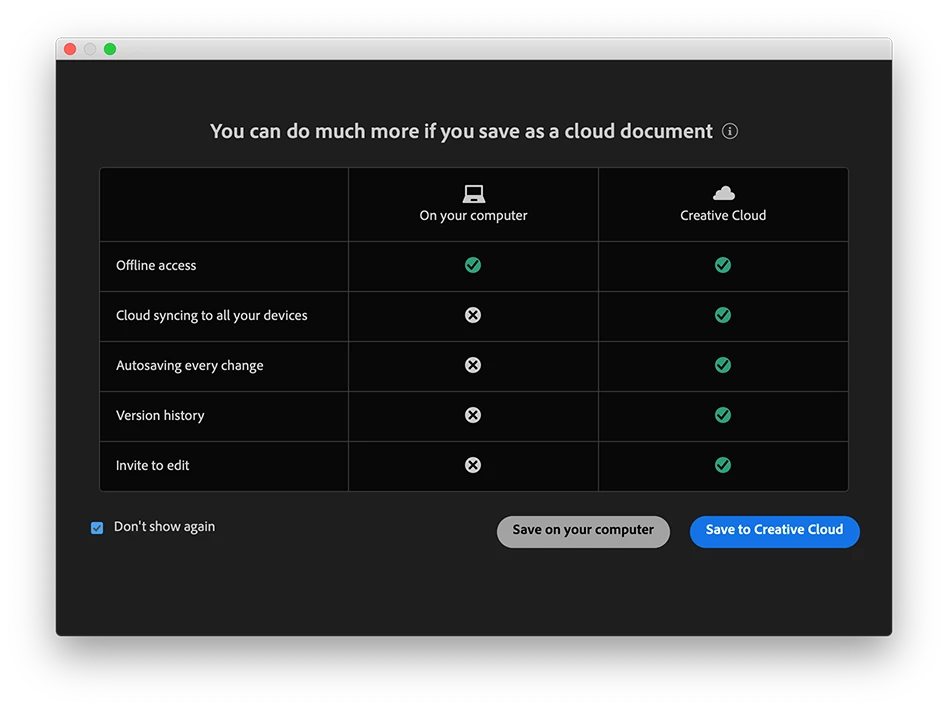The height and width of the screenshot is (710, 948).
Task: Click the Creative Cloud column header text
Action: [723, 215]
